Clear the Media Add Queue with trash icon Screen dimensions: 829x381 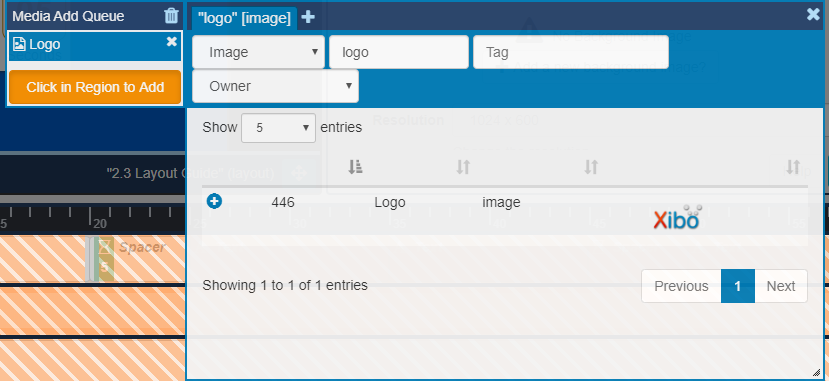[171, 16]
